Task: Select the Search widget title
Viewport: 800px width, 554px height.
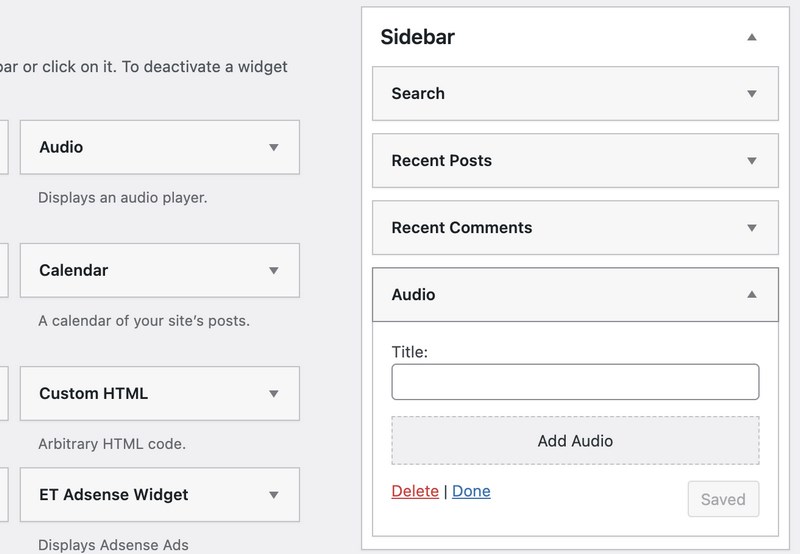Action: pyautogui.click(x=418, y=93)
